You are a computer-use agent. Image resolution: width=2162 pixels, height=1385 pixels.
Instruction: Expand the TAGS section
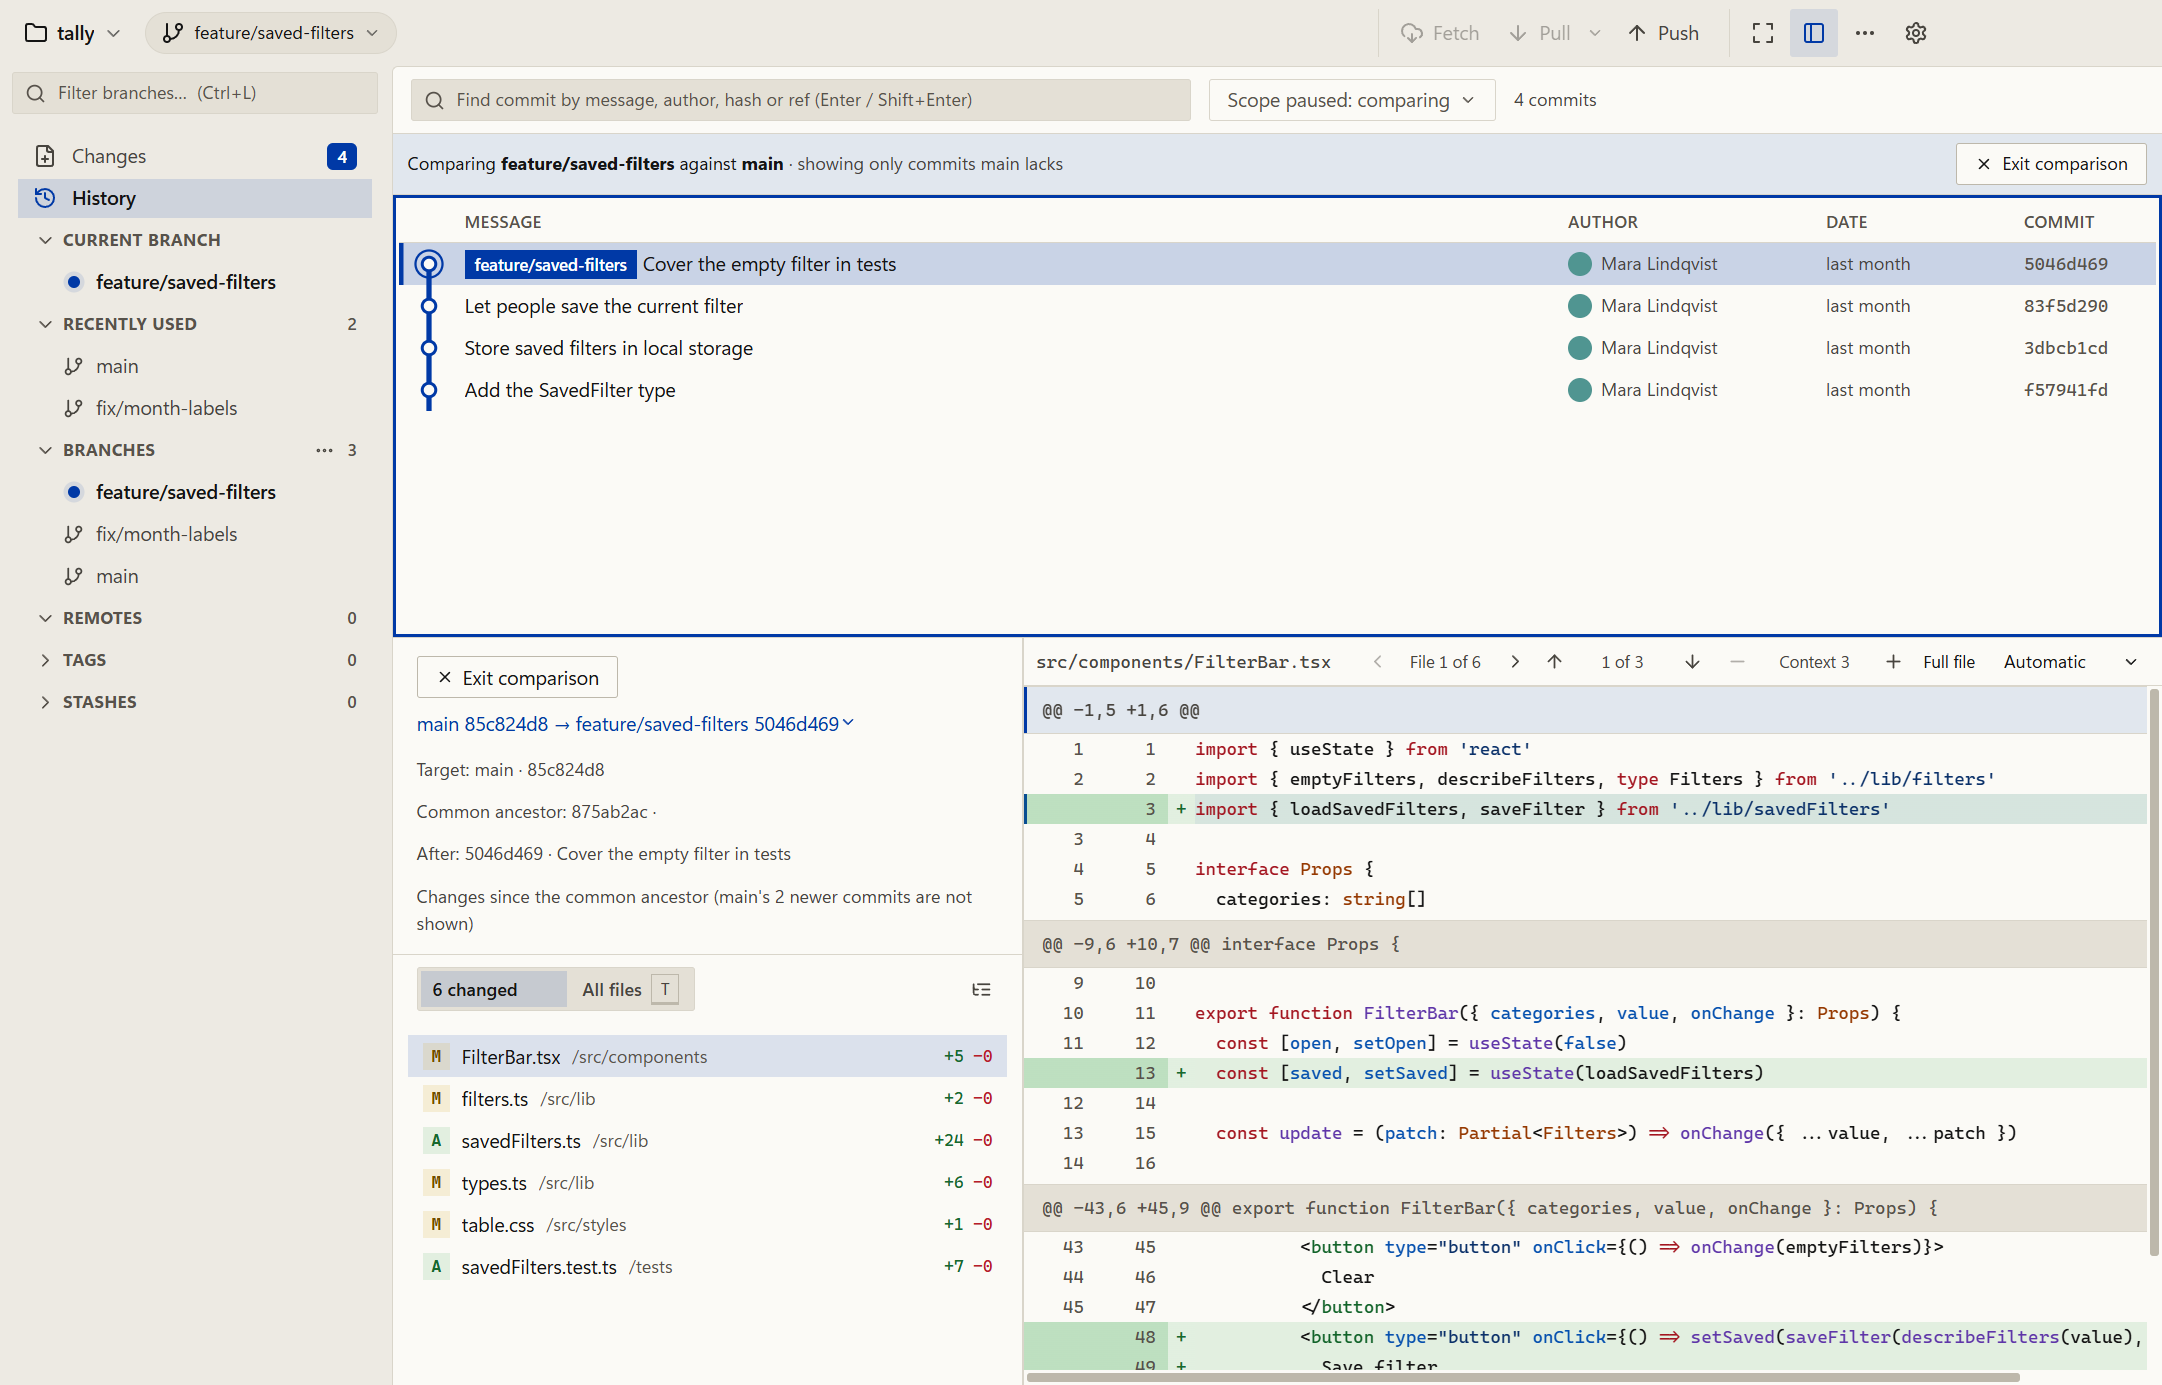click(45, 660)
